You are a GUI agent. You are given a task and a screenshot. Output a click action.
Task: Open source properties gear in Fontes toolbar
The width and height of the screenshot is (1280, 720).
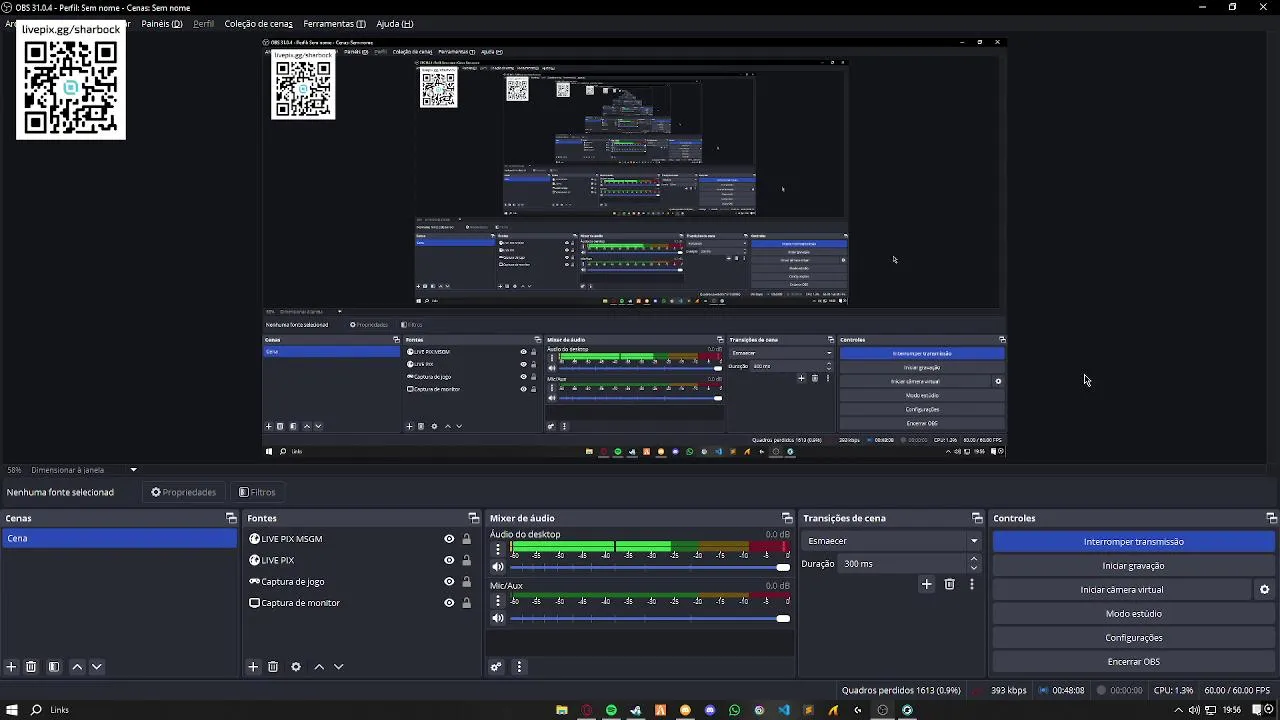296,667
